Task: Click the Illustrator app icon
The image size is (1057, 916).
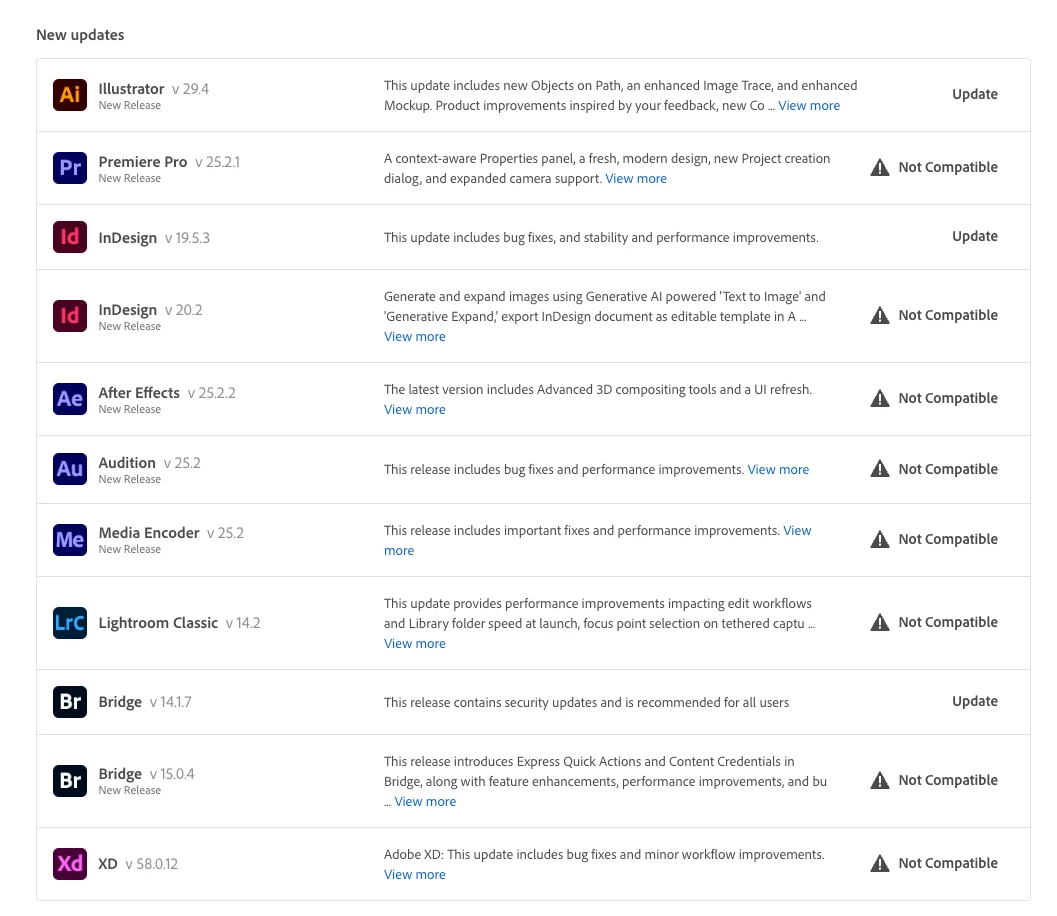Action: tap(70, 94)
